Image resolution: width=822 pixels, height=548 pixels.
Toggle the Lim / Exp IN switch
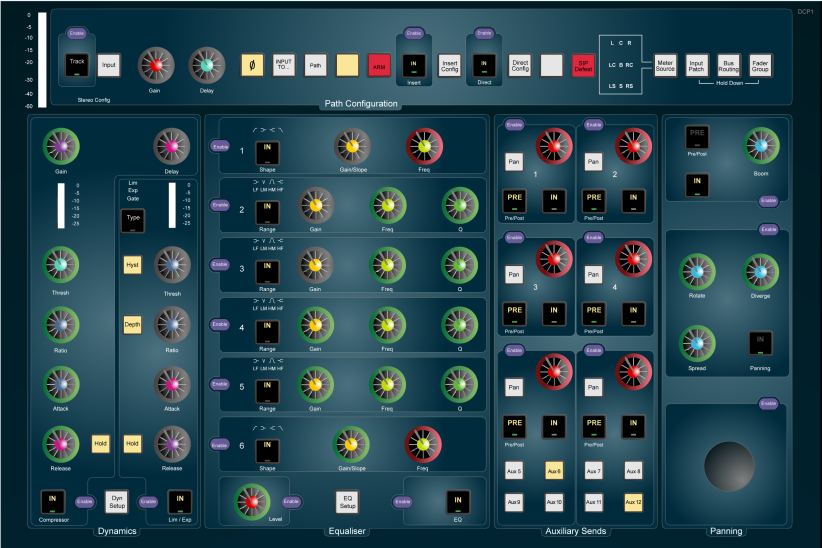[x=180, y=501]
